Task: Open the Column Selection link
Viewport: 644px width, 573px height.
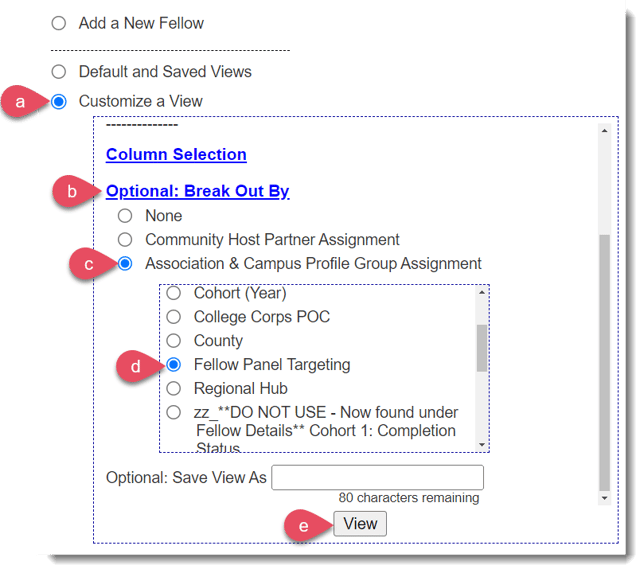Action: pyautogui.click(x=176, y=154)
